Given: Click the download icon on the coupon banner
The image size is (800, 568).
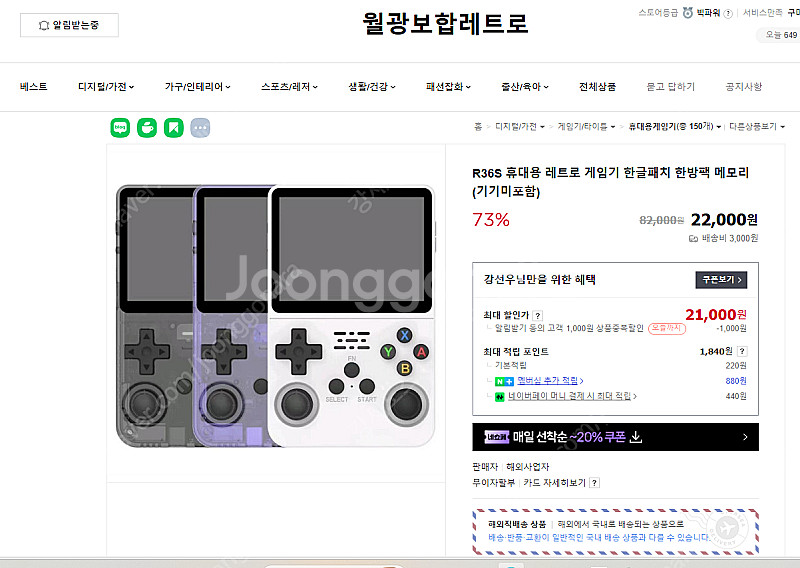Looking at the screenshot, I should pyautogui.click(x=636, y=437).
